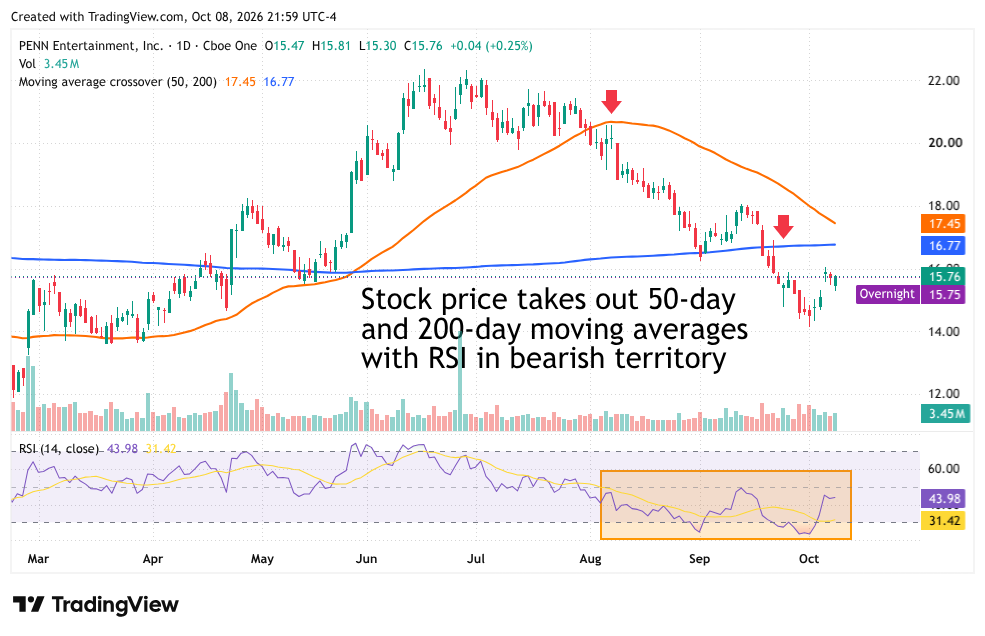Click the 60.00 RSI axis label

point(944,468)
